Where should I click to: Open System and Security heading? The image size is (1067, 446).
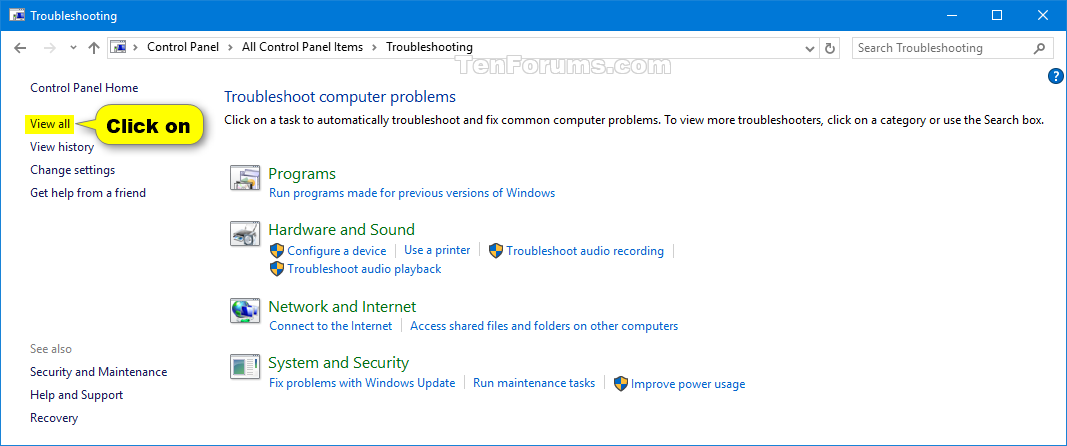coord(339,362)
